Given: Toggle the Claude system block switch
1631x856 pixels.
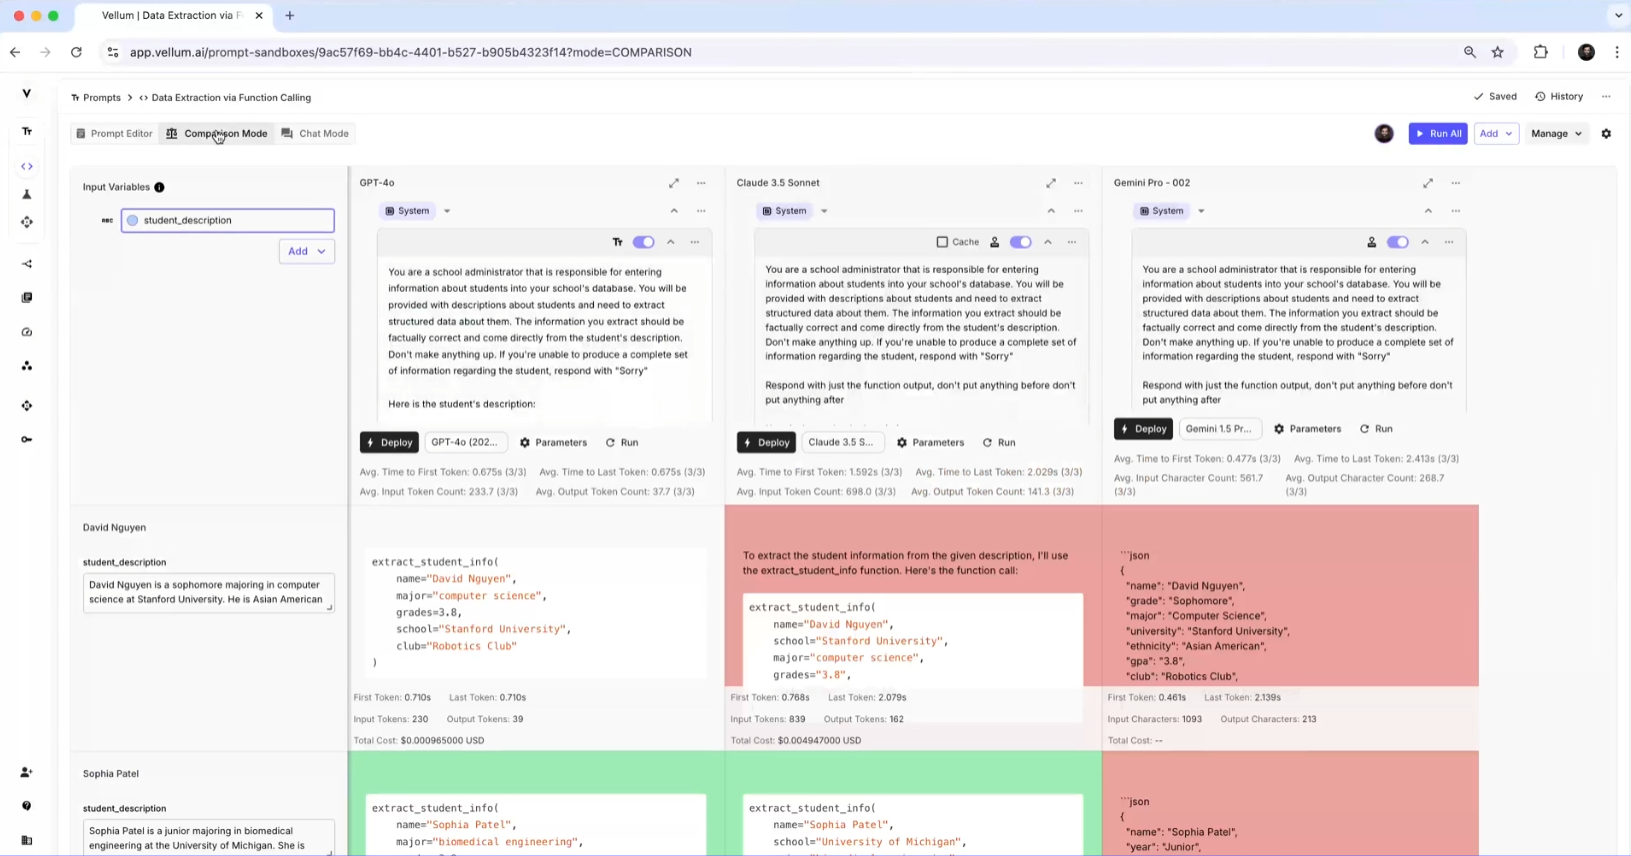Looking at the screenshot, I should (x=1020, y=242).
